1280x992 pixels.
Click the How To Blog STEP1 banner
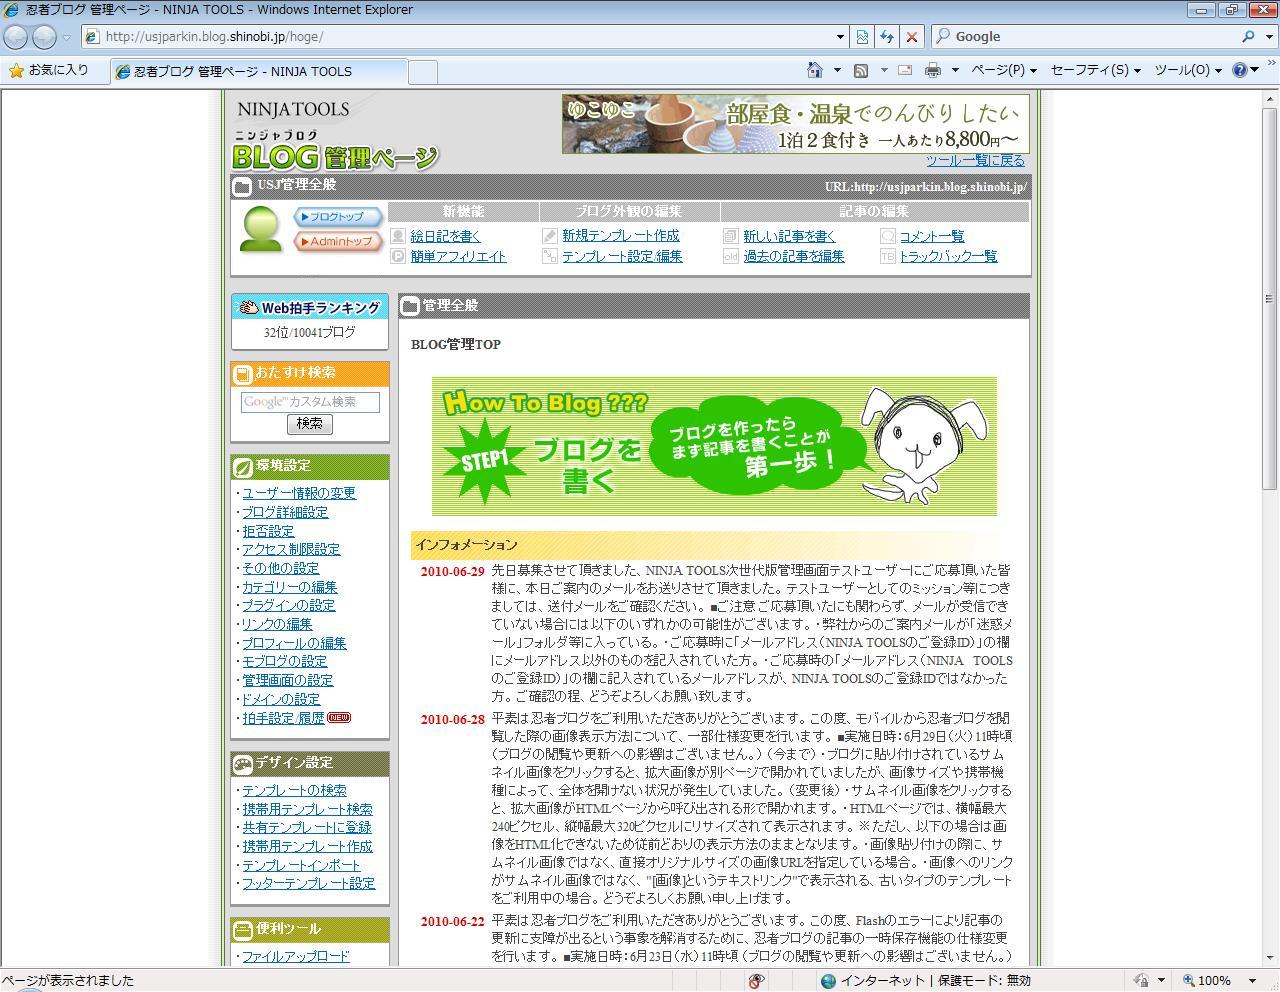(714, 446)
